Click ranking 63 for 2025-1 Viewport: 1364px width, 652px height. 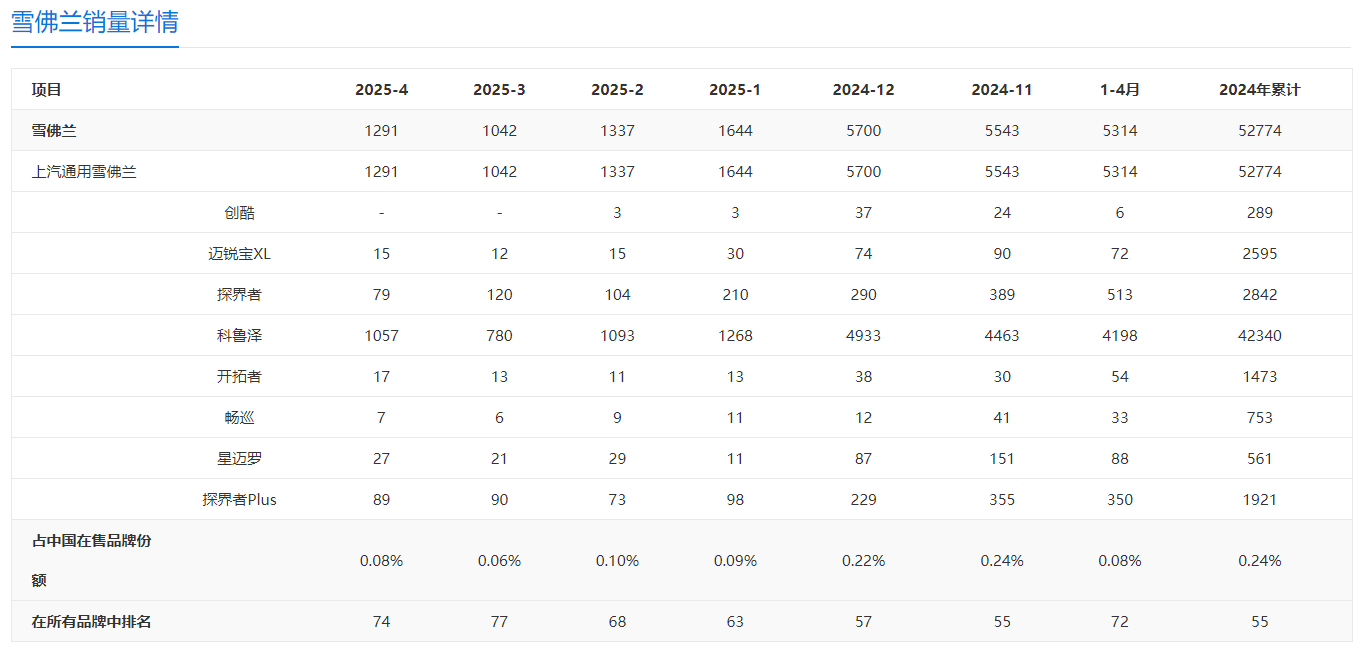[x=735, y=622]
